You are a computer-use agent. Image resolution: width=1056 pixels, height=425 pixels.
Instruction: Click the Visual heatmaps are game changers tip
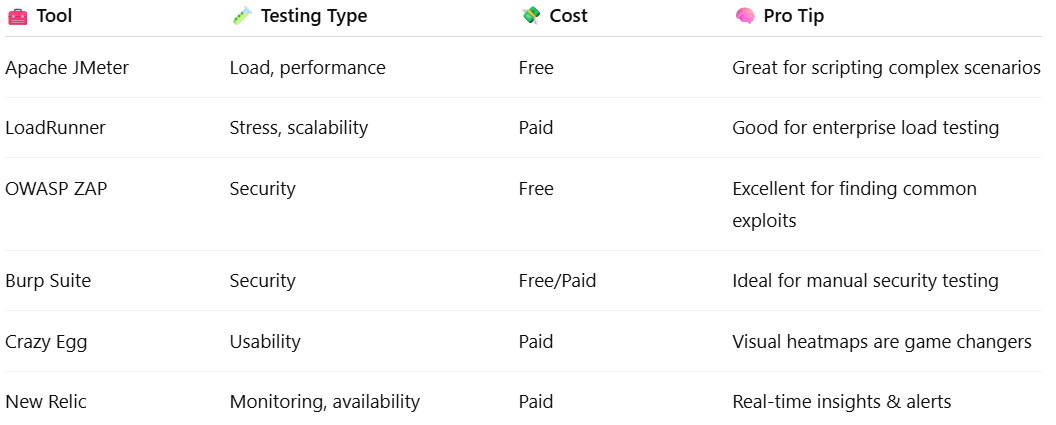point(882,341)
